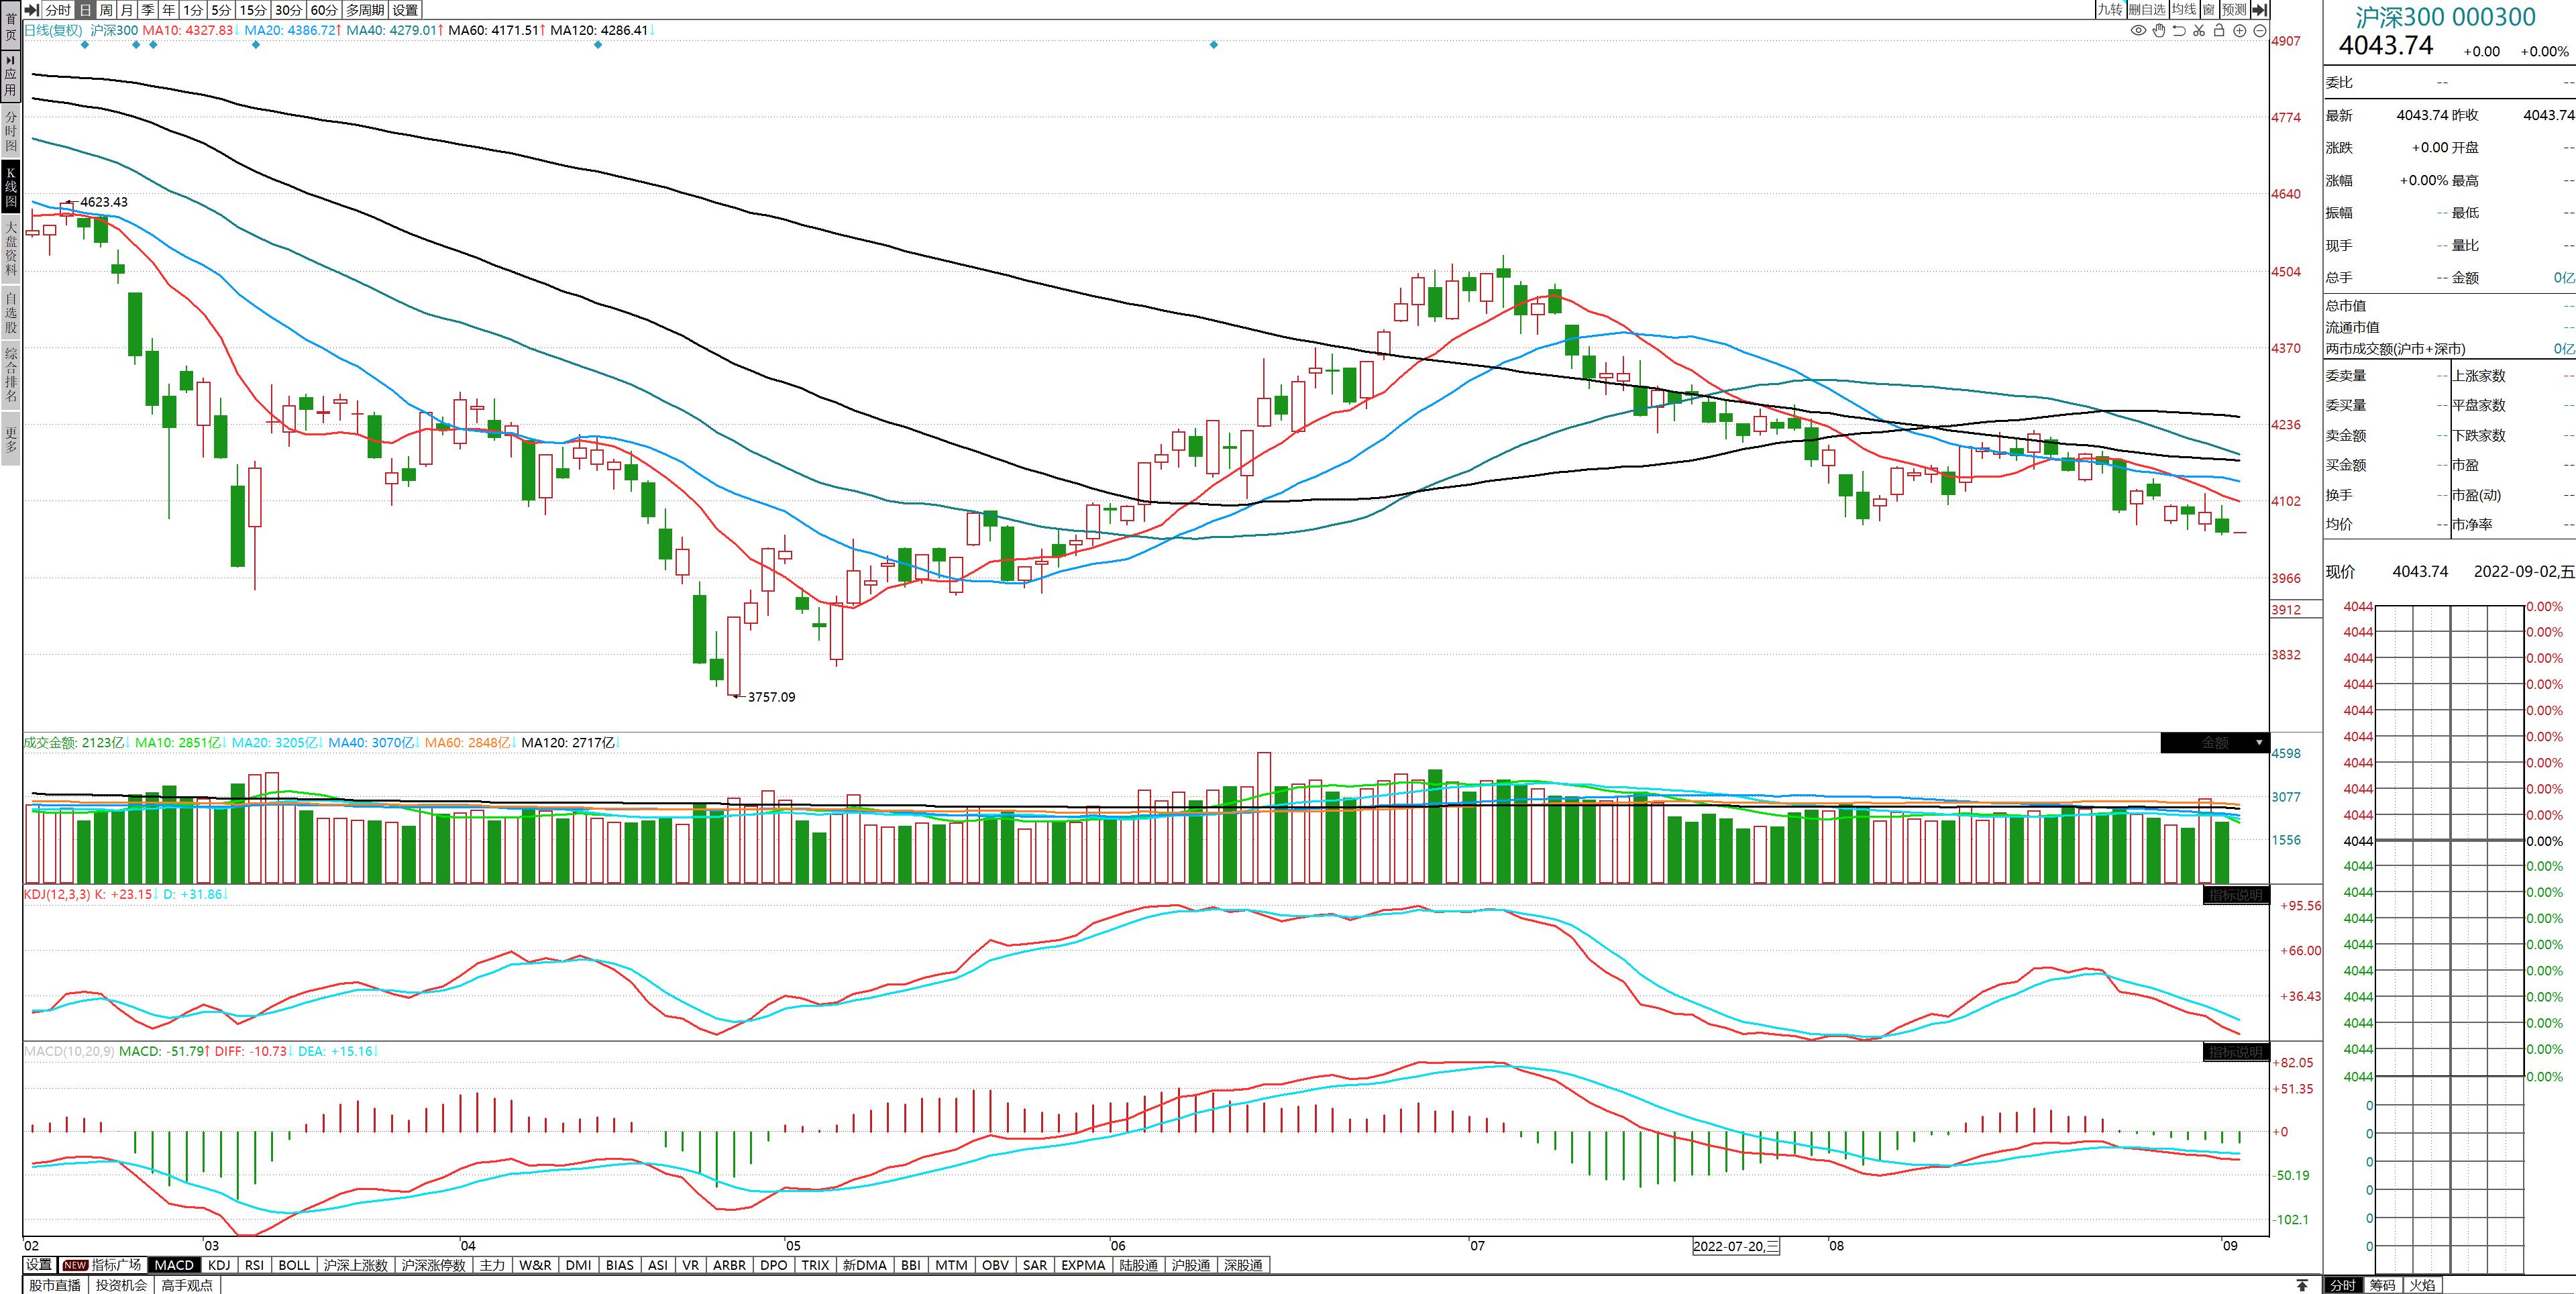Switch to the 周 weekly period tab
The height and width of the screenshot is (1294, 2576).
coord(106,10)
